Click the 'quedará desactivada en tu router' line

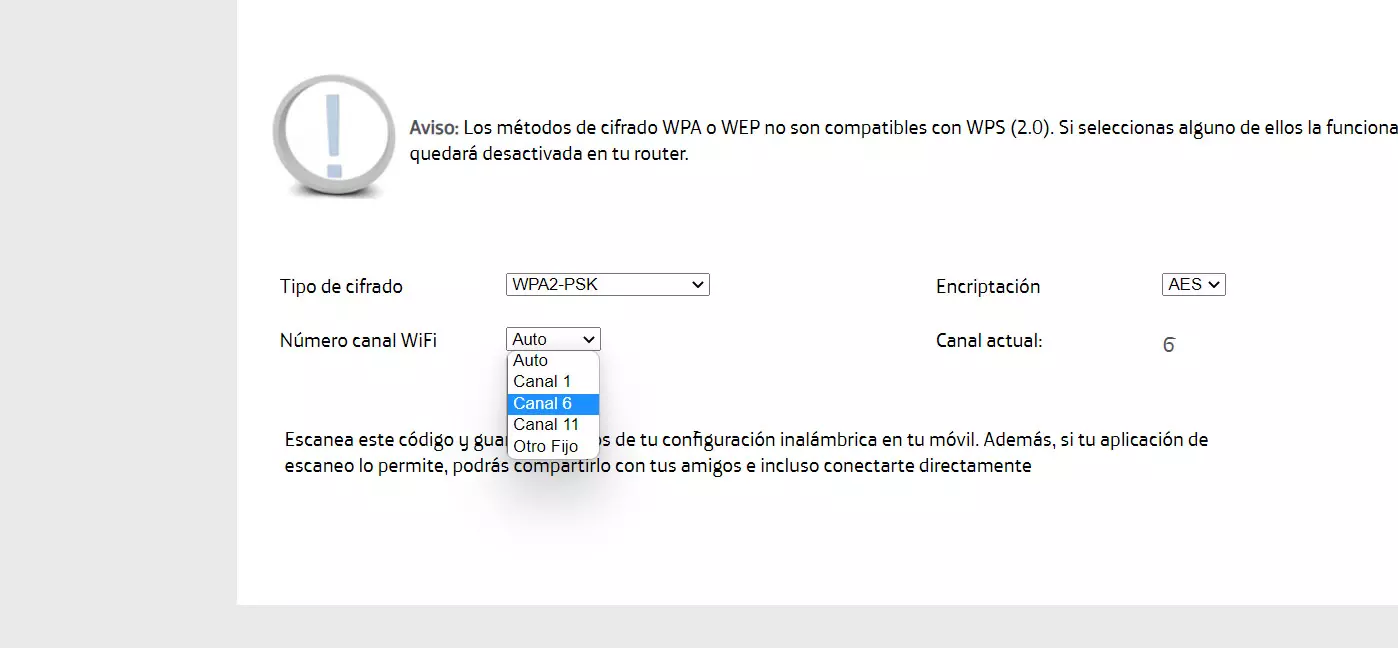point(549,155)
